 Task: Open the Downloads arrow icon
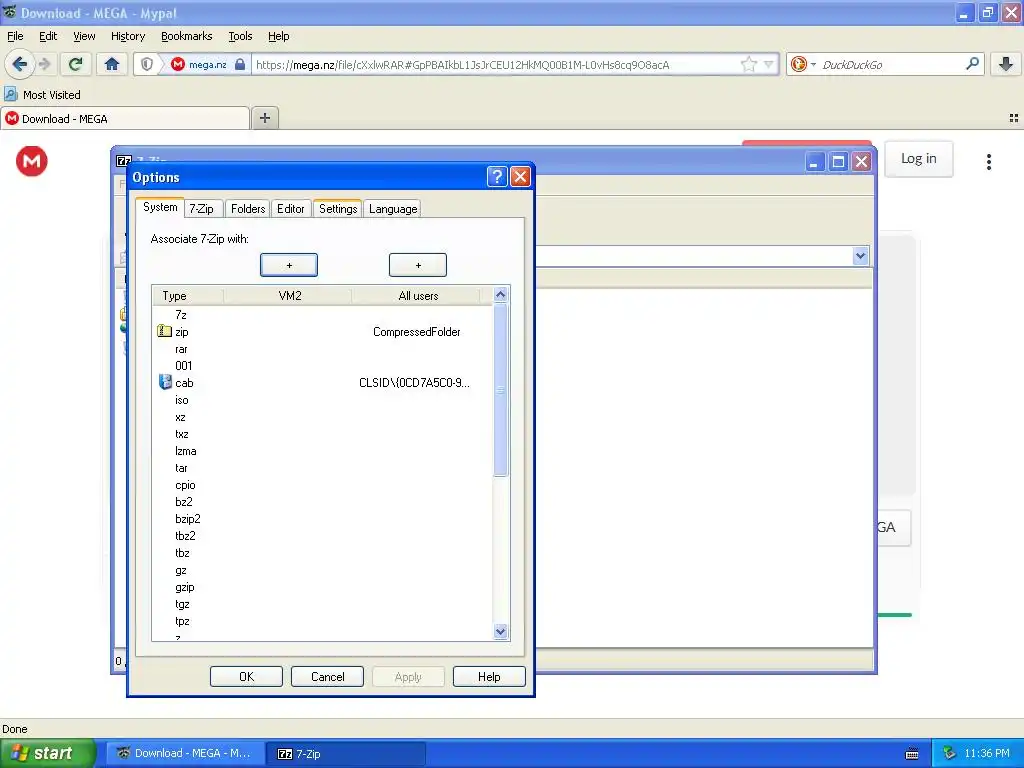(x=1006, y=64)
